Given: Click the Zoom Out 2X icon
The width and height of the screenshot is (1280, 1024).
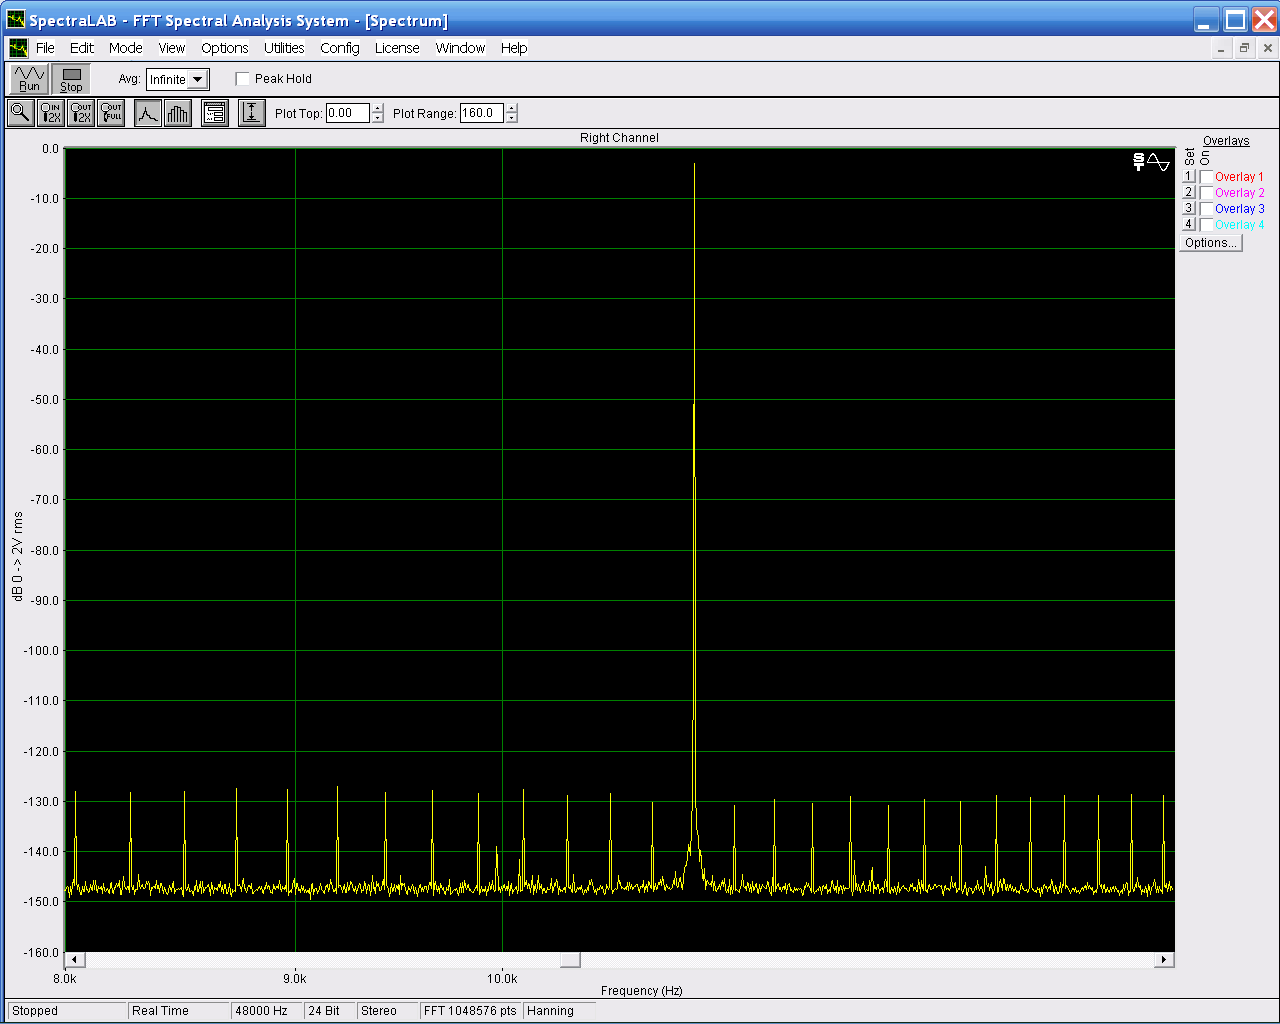Looking at the screenshot, I should [81, 113].
